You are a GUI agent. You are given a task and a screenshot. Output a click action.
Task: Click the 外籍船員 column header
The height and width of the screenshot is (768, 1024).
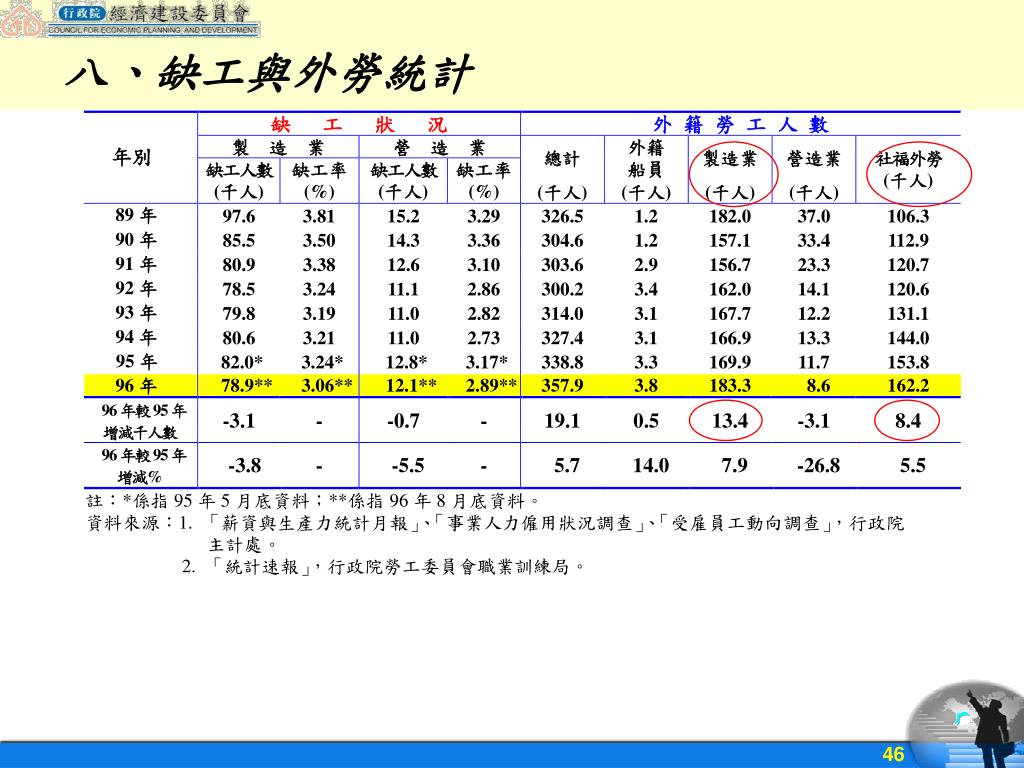click(646, 170)
